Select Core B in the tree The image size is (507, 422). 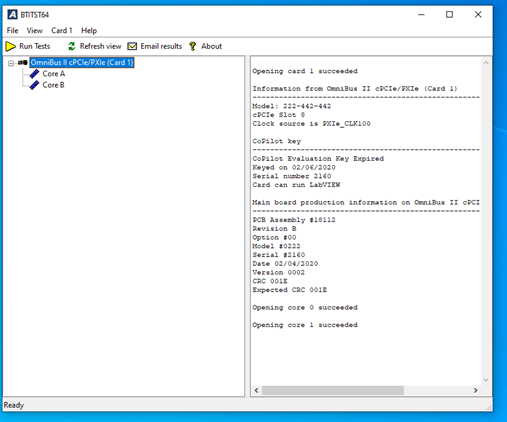[x=53, y=85]
